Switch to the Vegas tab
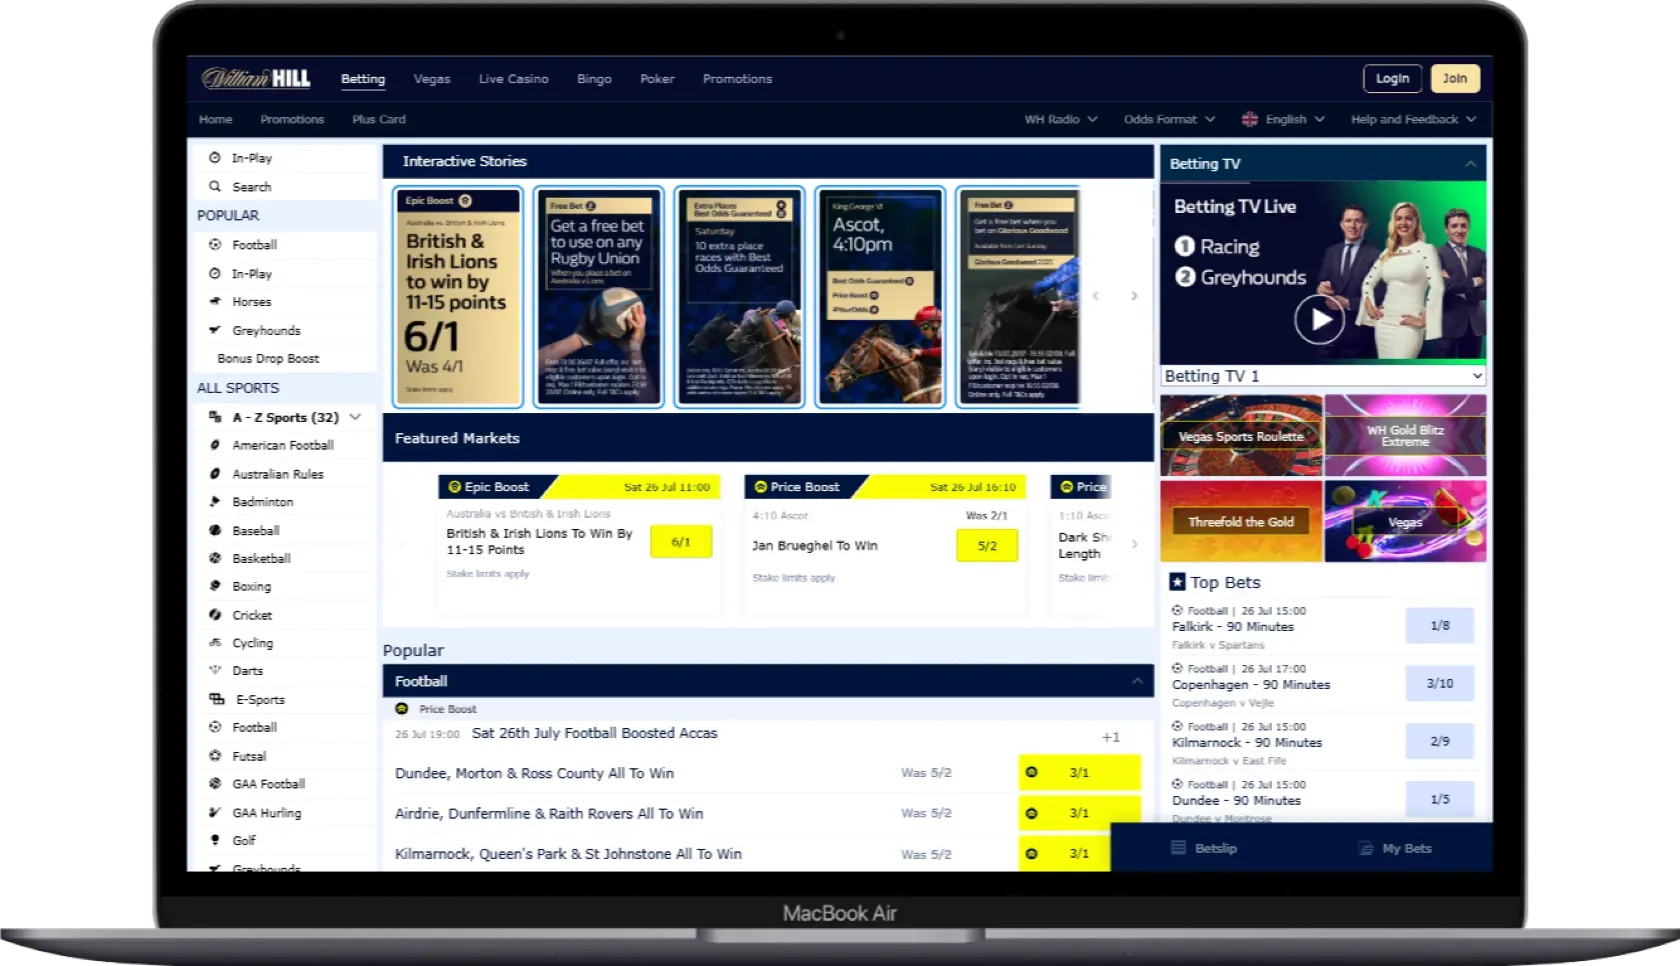Screen dimensions: 1680x966 click(432, 79)
